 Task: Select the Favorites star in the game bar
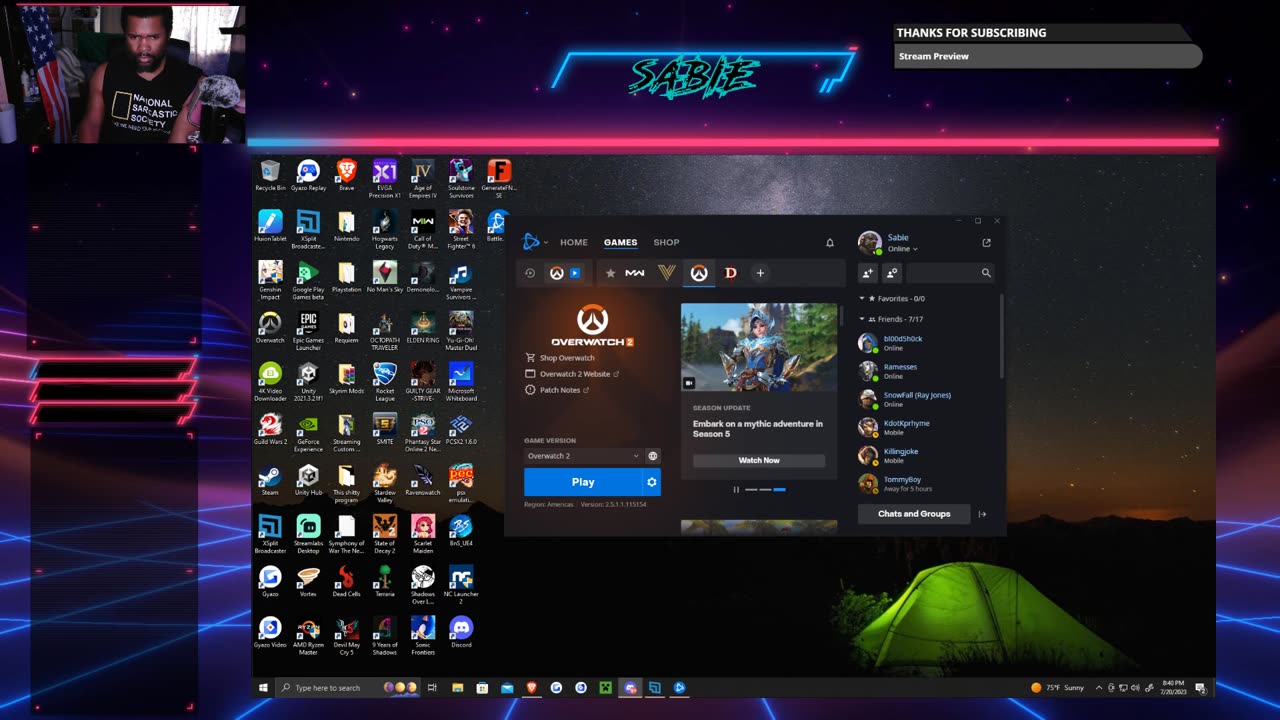click(610, 273)
